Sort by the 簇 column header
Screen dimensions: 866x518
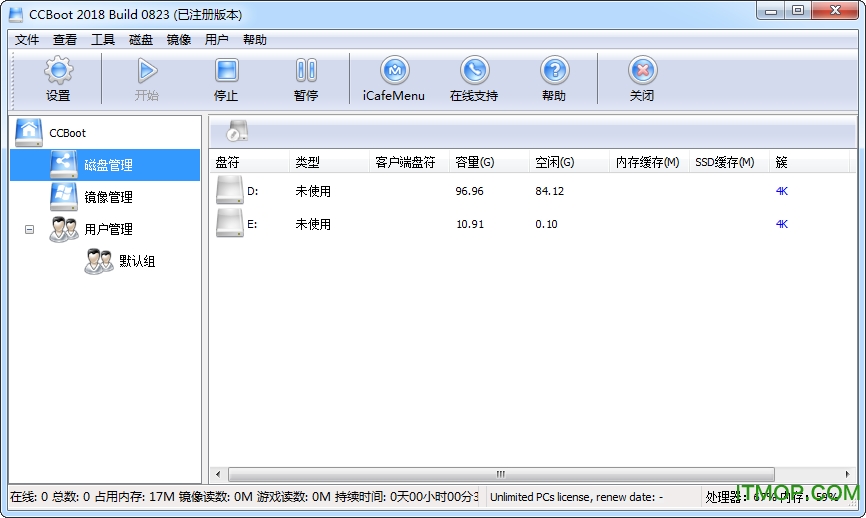[809, 162]
